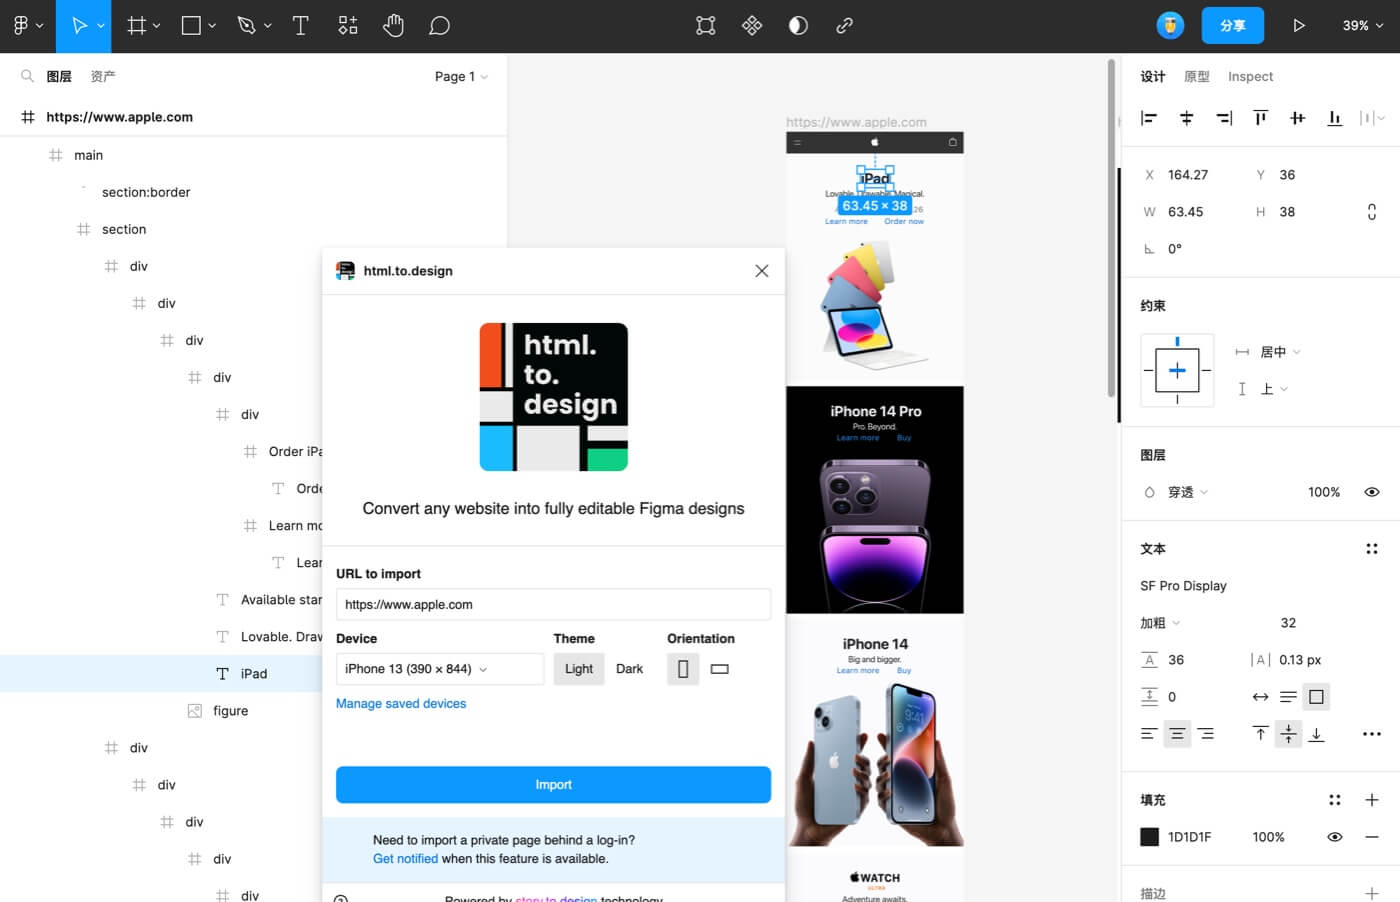This screenshot has width=1400, height=902.
Task: Open more text type options
Action: click(1372, 734)
